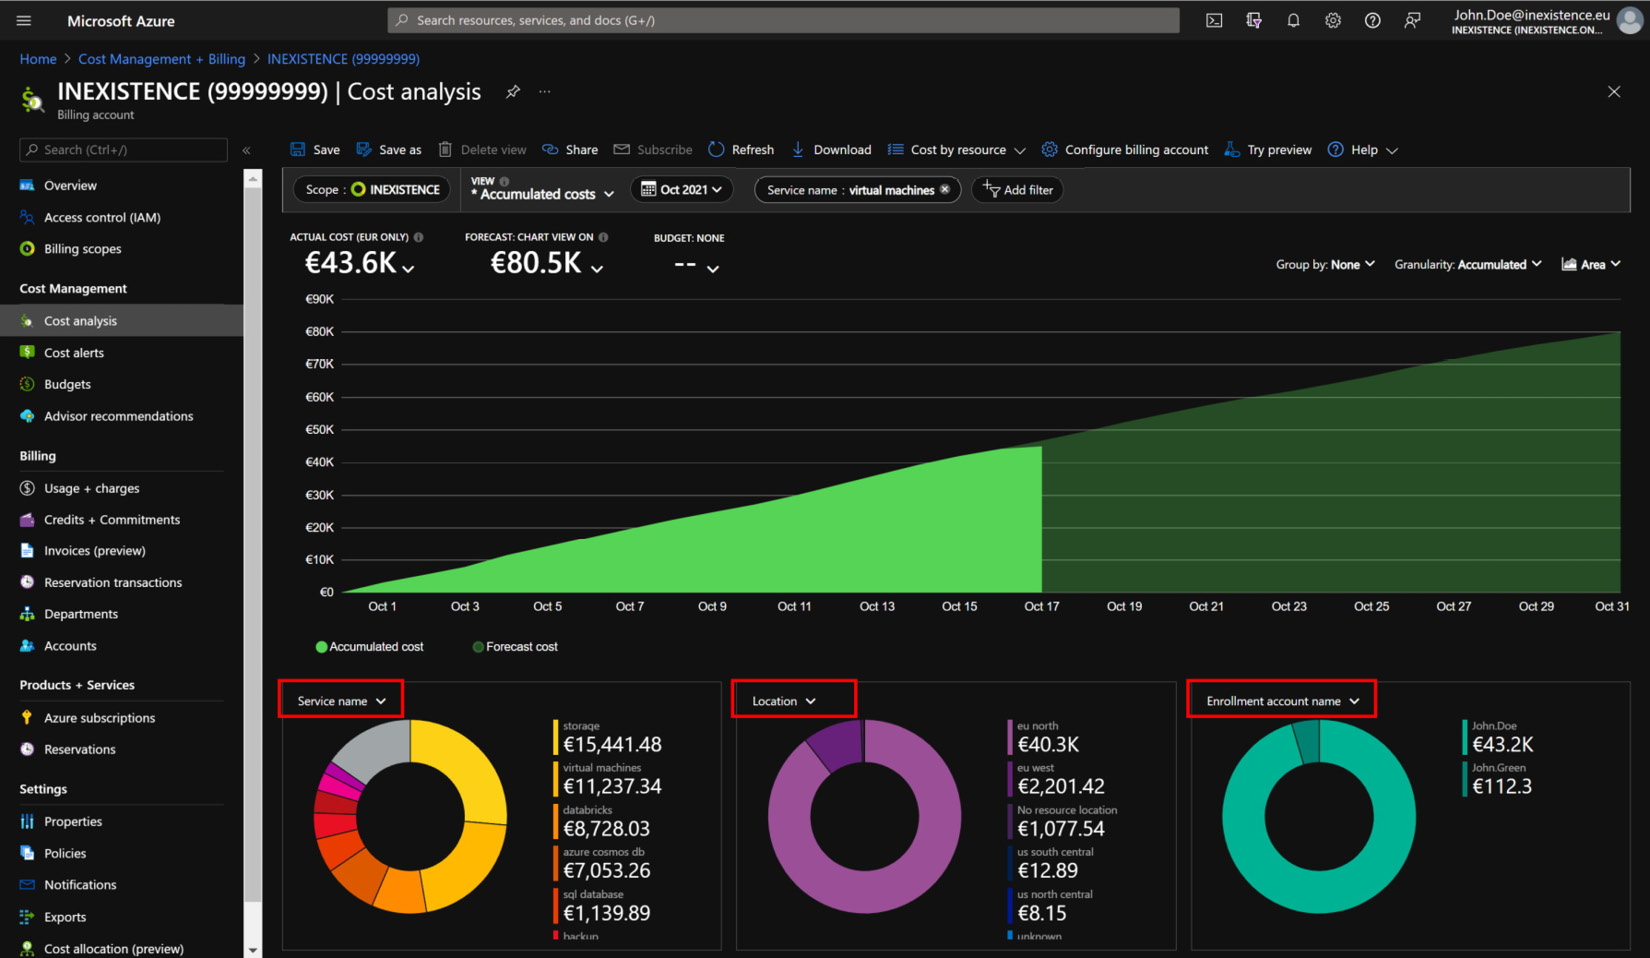
Task: Open Billing scopes in the sidebar
Action: (x=82, y=249)
